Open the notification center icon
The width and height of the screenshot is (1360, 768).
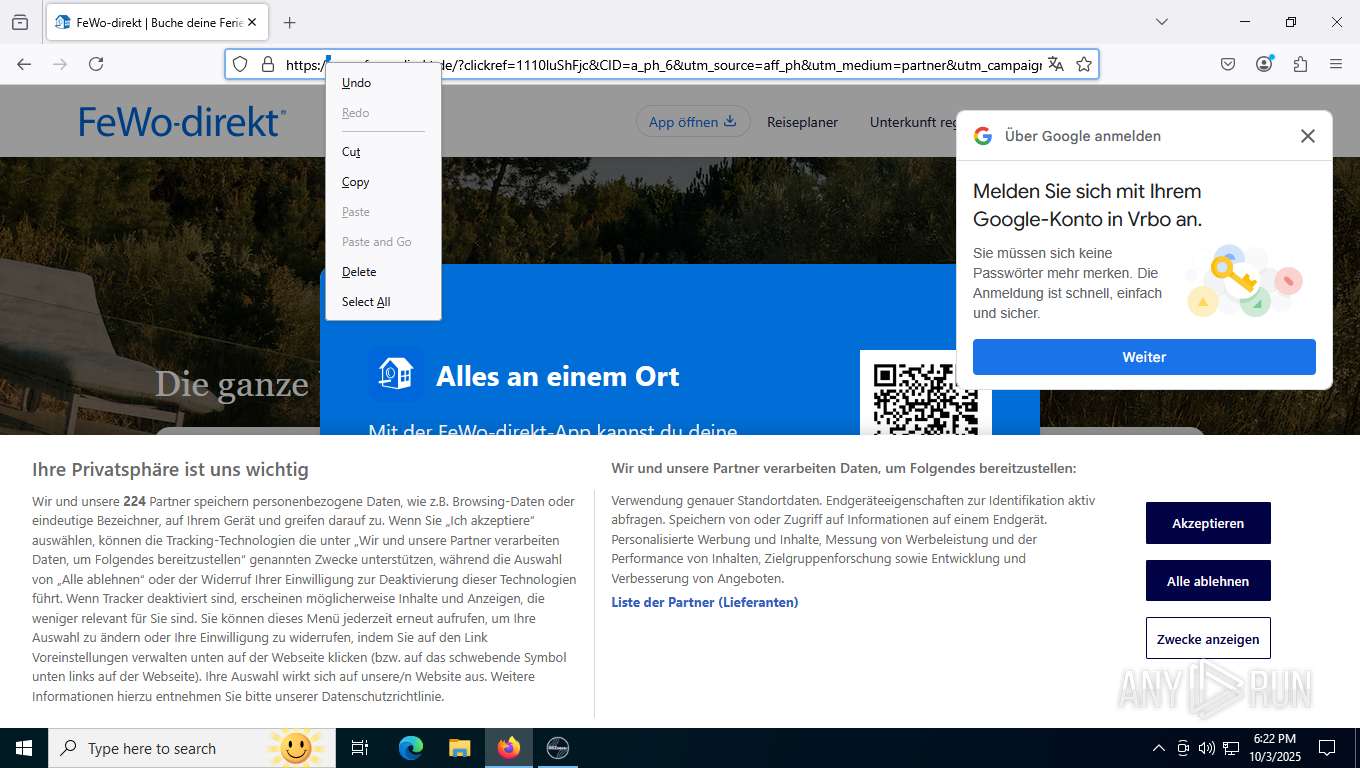[x=1327, y=748]
